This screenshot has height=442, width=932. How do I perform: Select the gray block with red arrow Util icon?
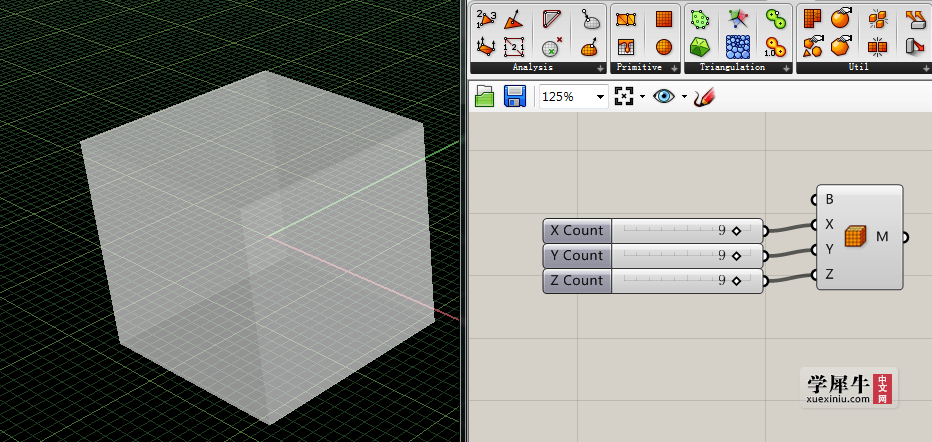point(915,46)
